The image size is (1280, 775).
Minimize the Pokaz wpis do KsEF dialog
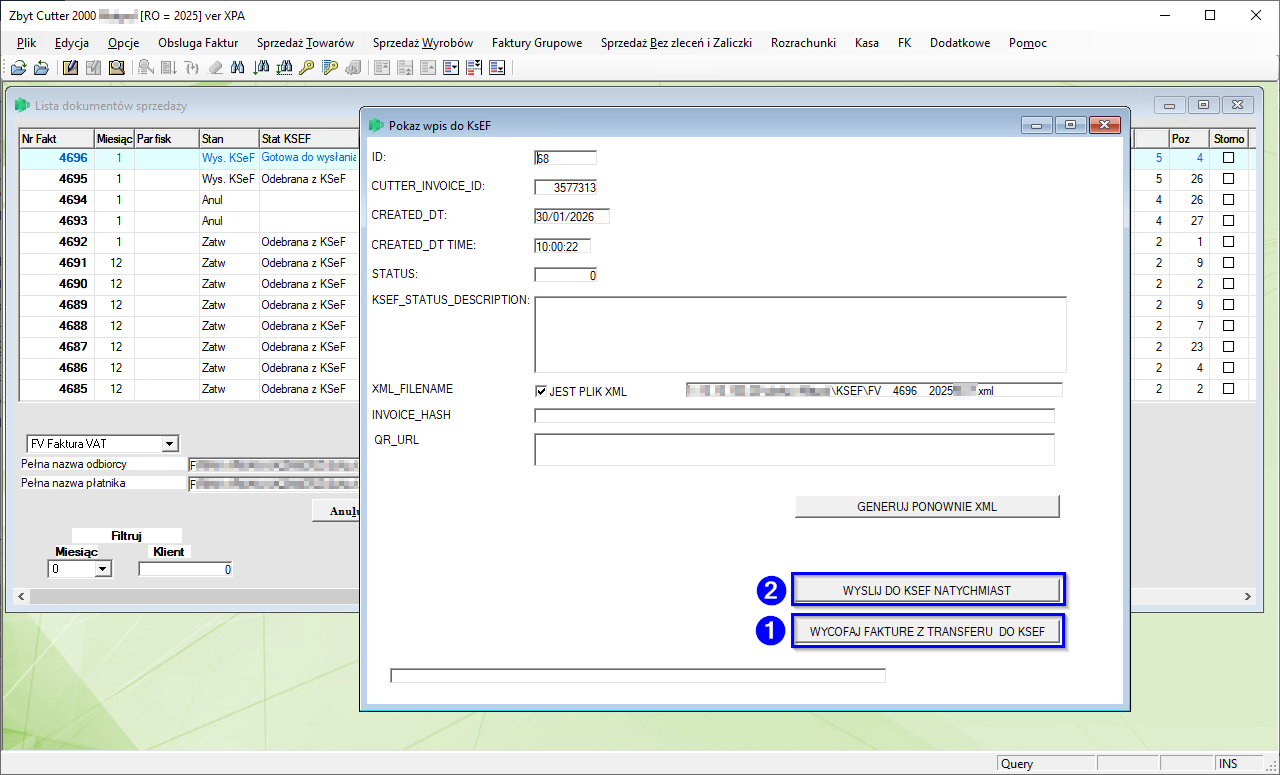(1037, 125)
